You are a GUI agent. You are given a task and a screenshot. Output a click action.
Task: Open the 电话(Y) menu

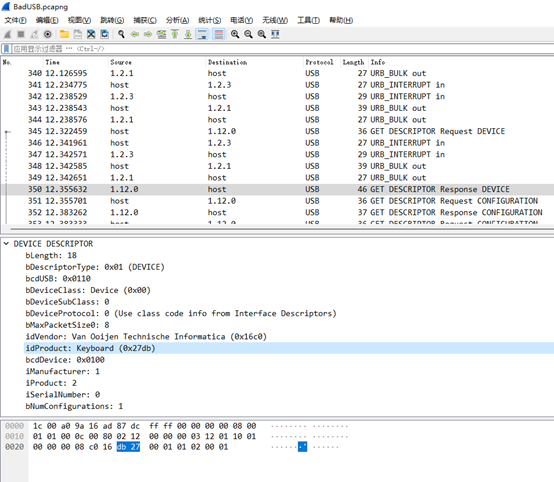(242, 20)
